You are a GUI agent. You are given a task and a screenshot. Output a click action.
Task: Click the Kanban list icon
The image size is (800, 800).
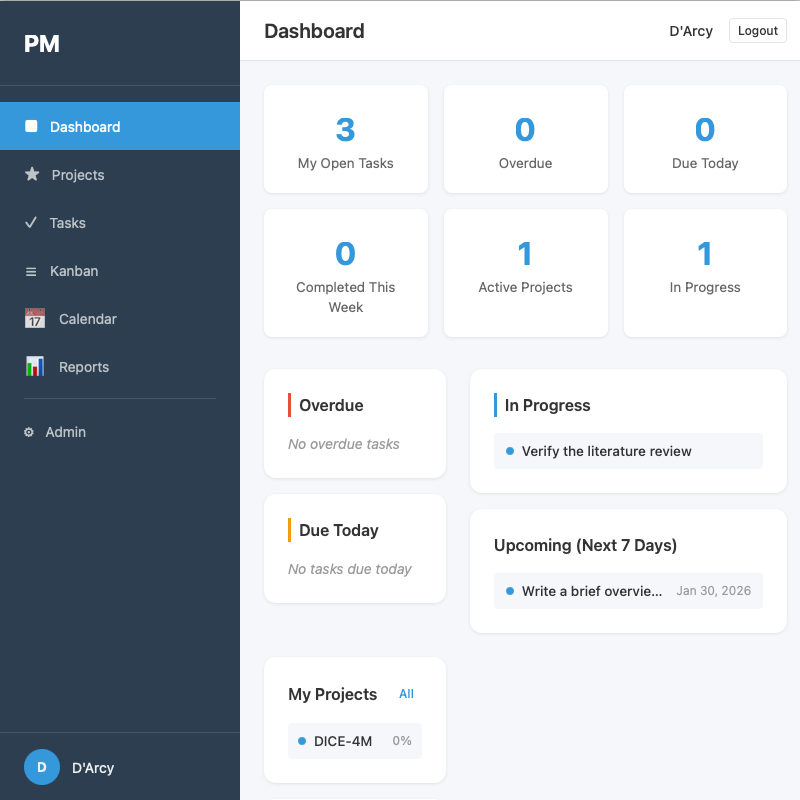[x=31, y=271]
